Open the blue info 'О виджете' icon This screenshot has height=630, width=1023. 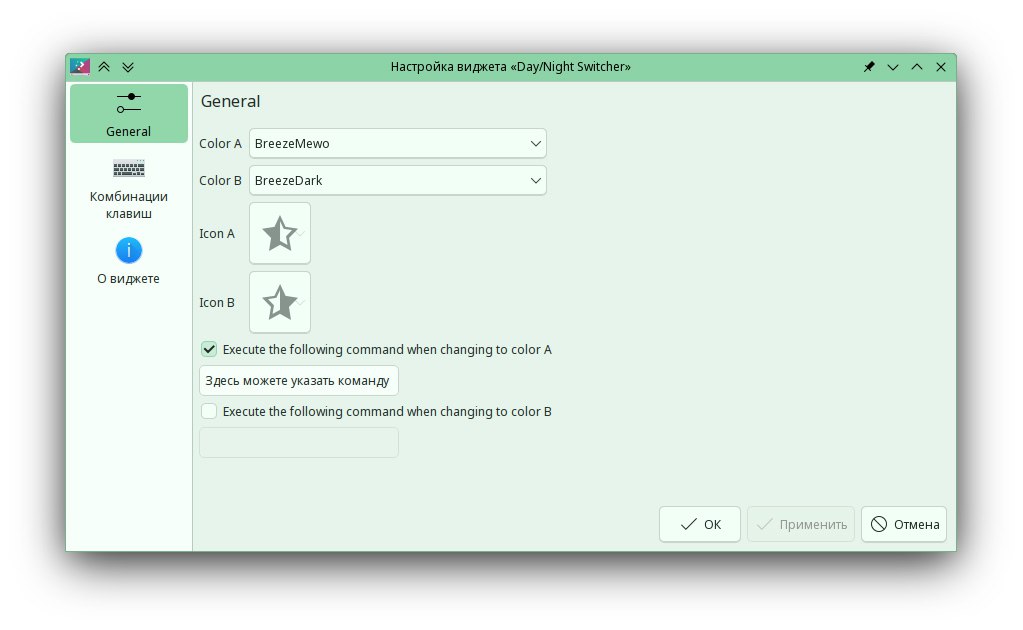pos(128,250)
